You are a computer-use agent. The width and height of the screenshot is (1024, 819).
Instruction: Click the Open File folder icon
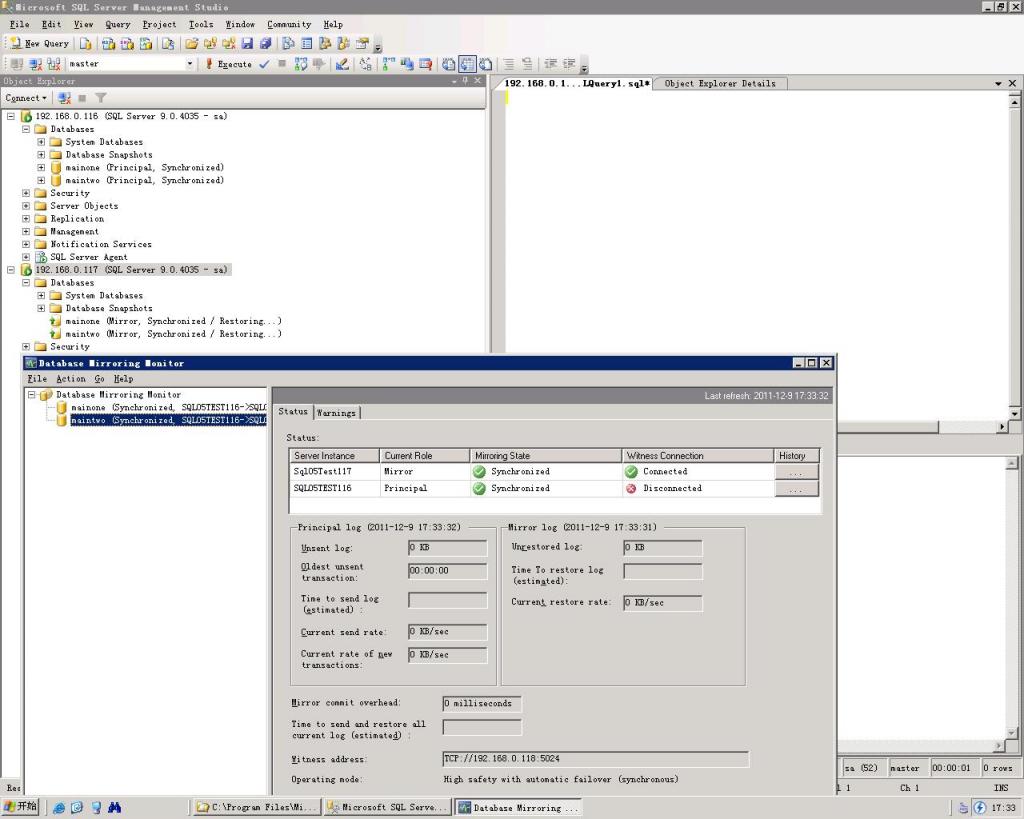tap(191, 44)
